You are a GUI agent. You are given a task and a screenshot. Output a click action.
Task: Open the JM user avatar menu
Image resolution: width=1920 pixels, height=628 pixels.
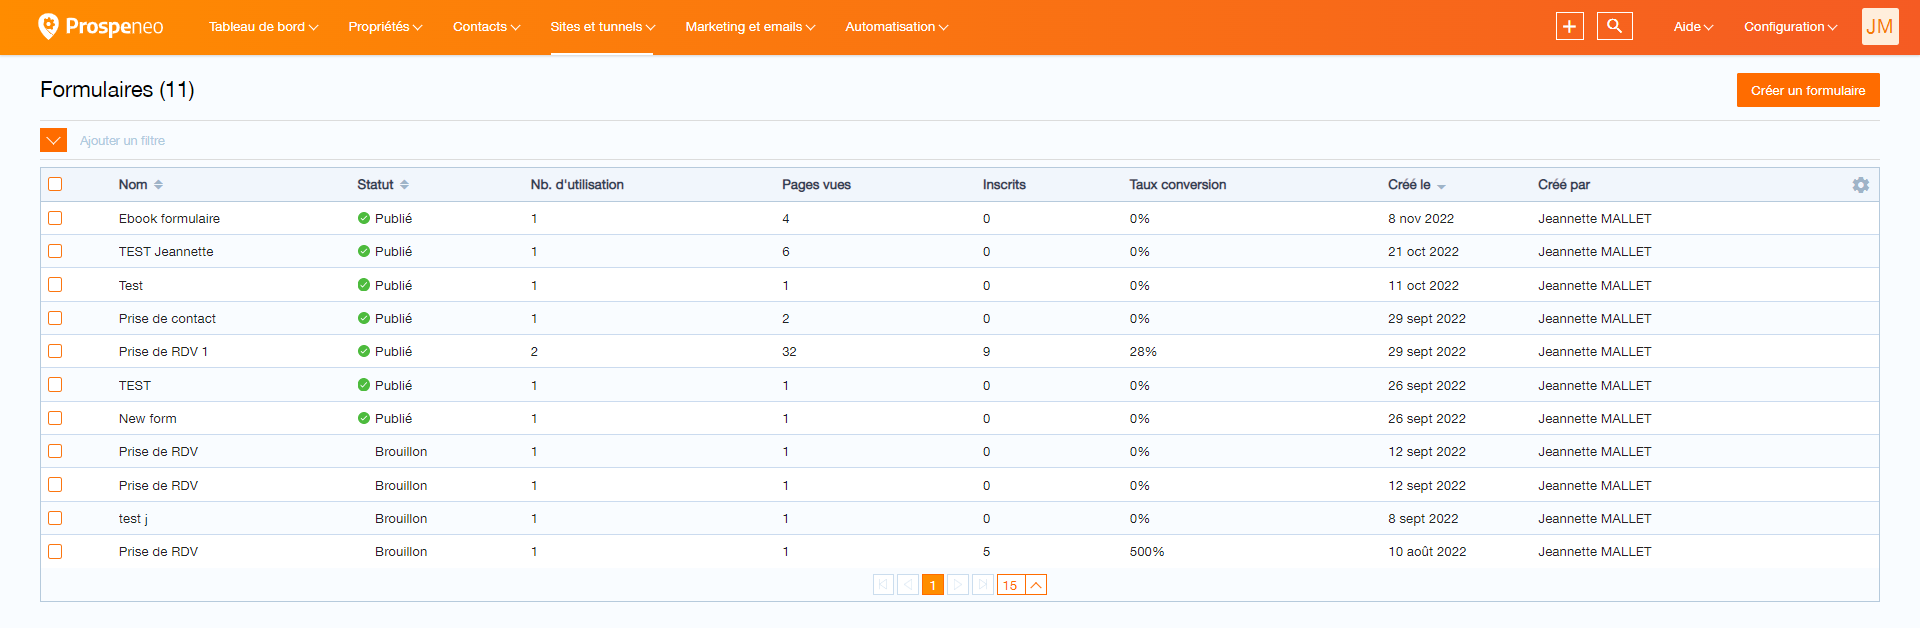(x=1879, y=27)
